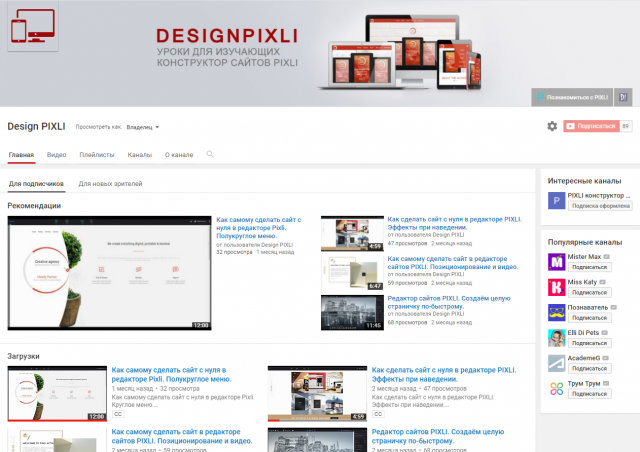Click CC badge under Эффекты при наведении upload

(378, 414)
